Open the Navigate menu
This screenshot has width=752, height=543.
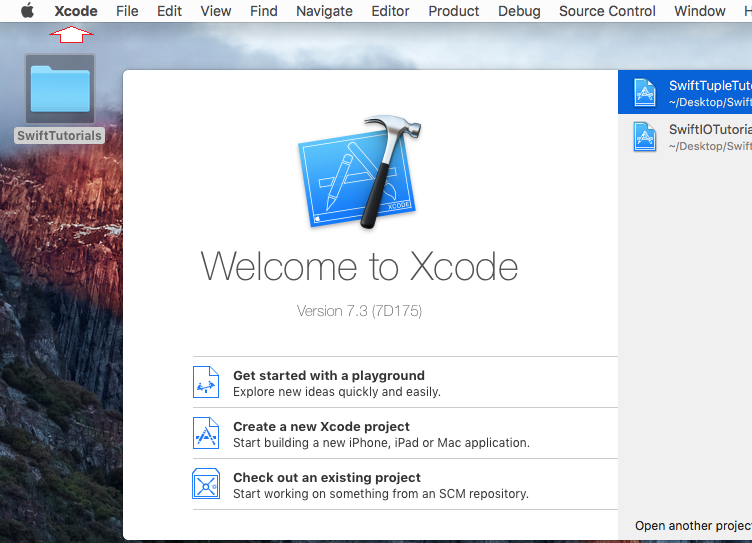324,11
